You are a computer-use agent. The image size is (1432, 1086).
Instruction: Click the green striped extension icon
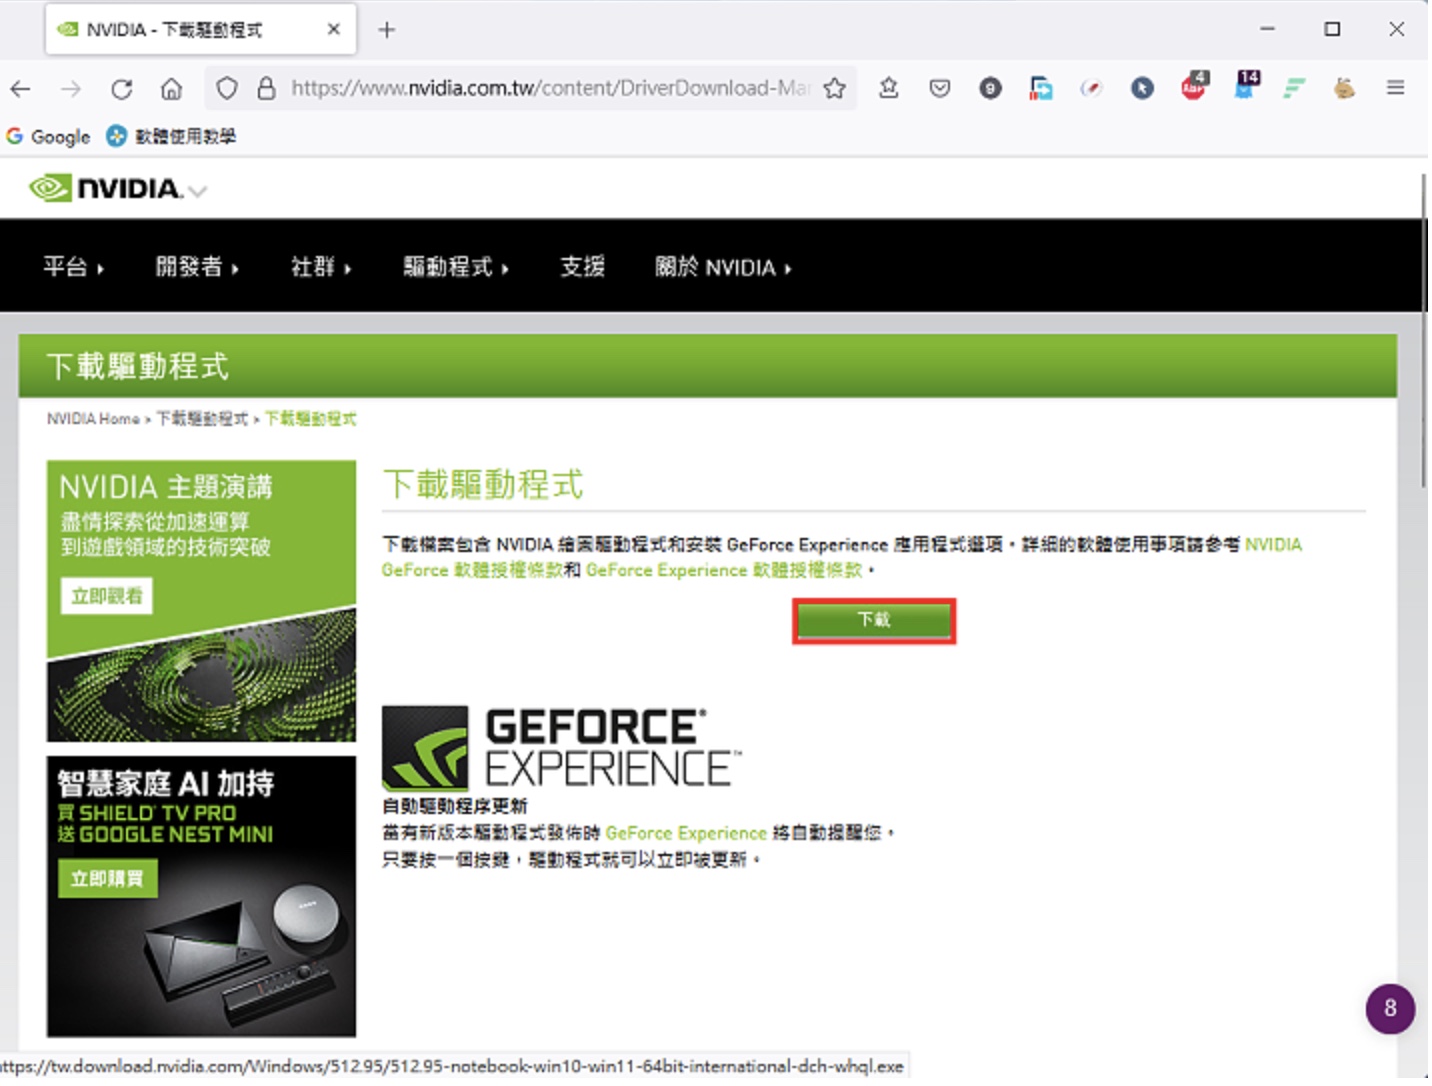click(1295, 88)
